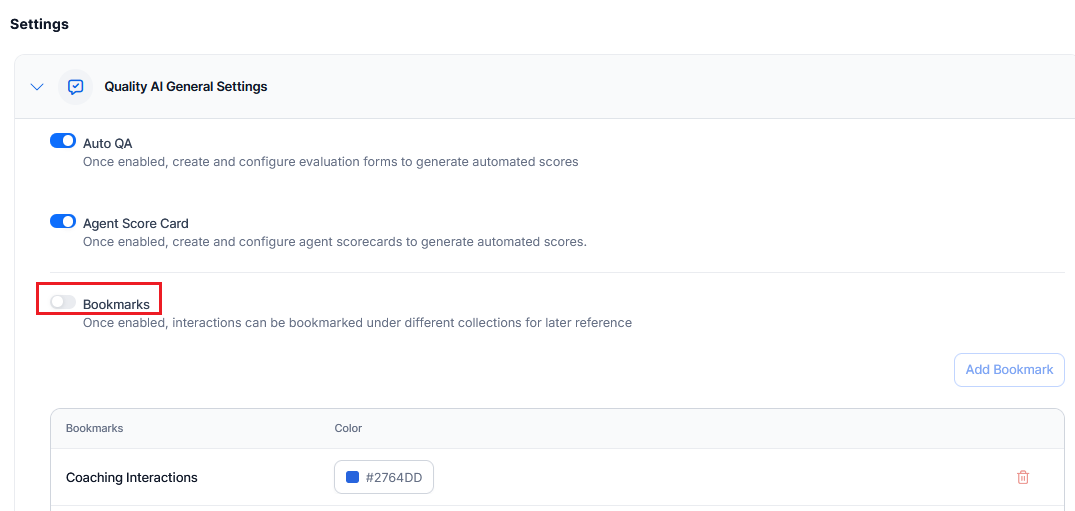Delete the Coaching Interactions bookmark
This screenshot has width=1075, height=511.
pyautogui.click(x=1022, y=478)
